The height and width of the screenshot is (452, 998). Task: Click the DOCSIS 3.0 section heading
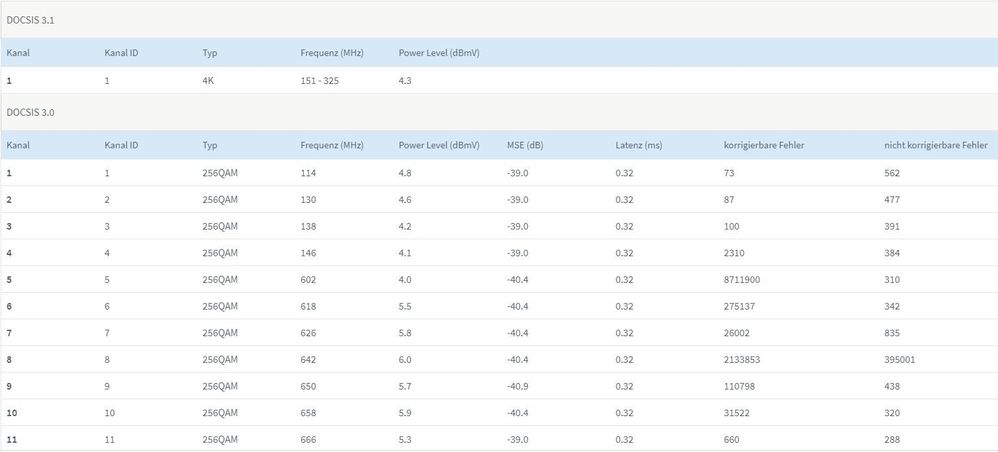pos(30,112)
